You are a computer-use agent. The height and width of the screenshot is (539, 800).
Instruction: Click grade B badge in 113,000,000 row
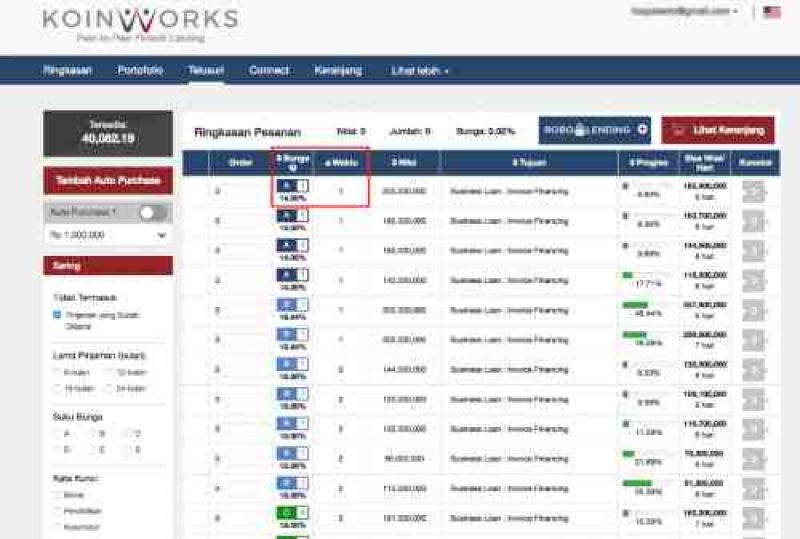(x=292, y=483)
